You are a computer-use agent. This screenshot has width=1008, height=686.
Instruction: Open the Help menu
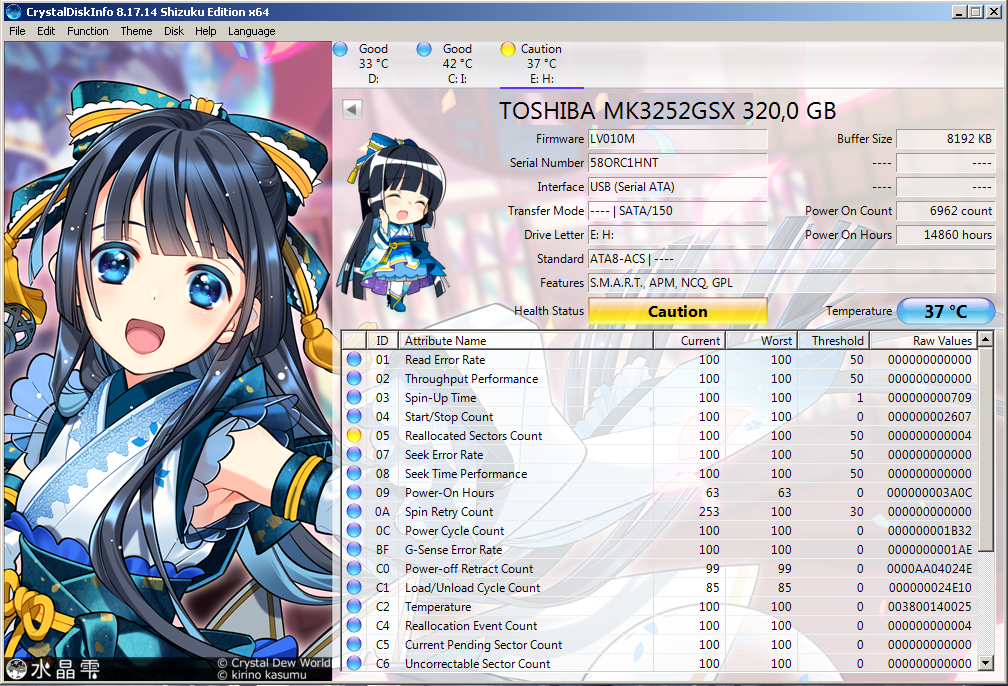(206, 31)
